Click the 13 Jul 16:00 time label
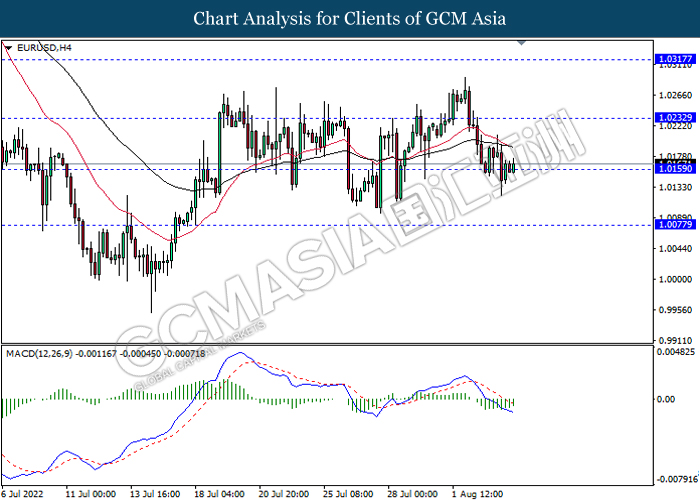The height and width of the screenshot is (500, 700). pos(155,494)
